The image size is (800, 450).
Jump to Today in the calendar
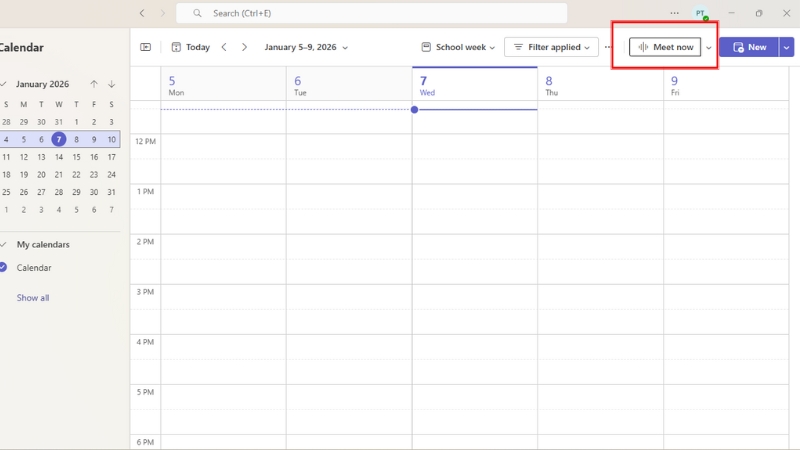[x=190, y=47]
